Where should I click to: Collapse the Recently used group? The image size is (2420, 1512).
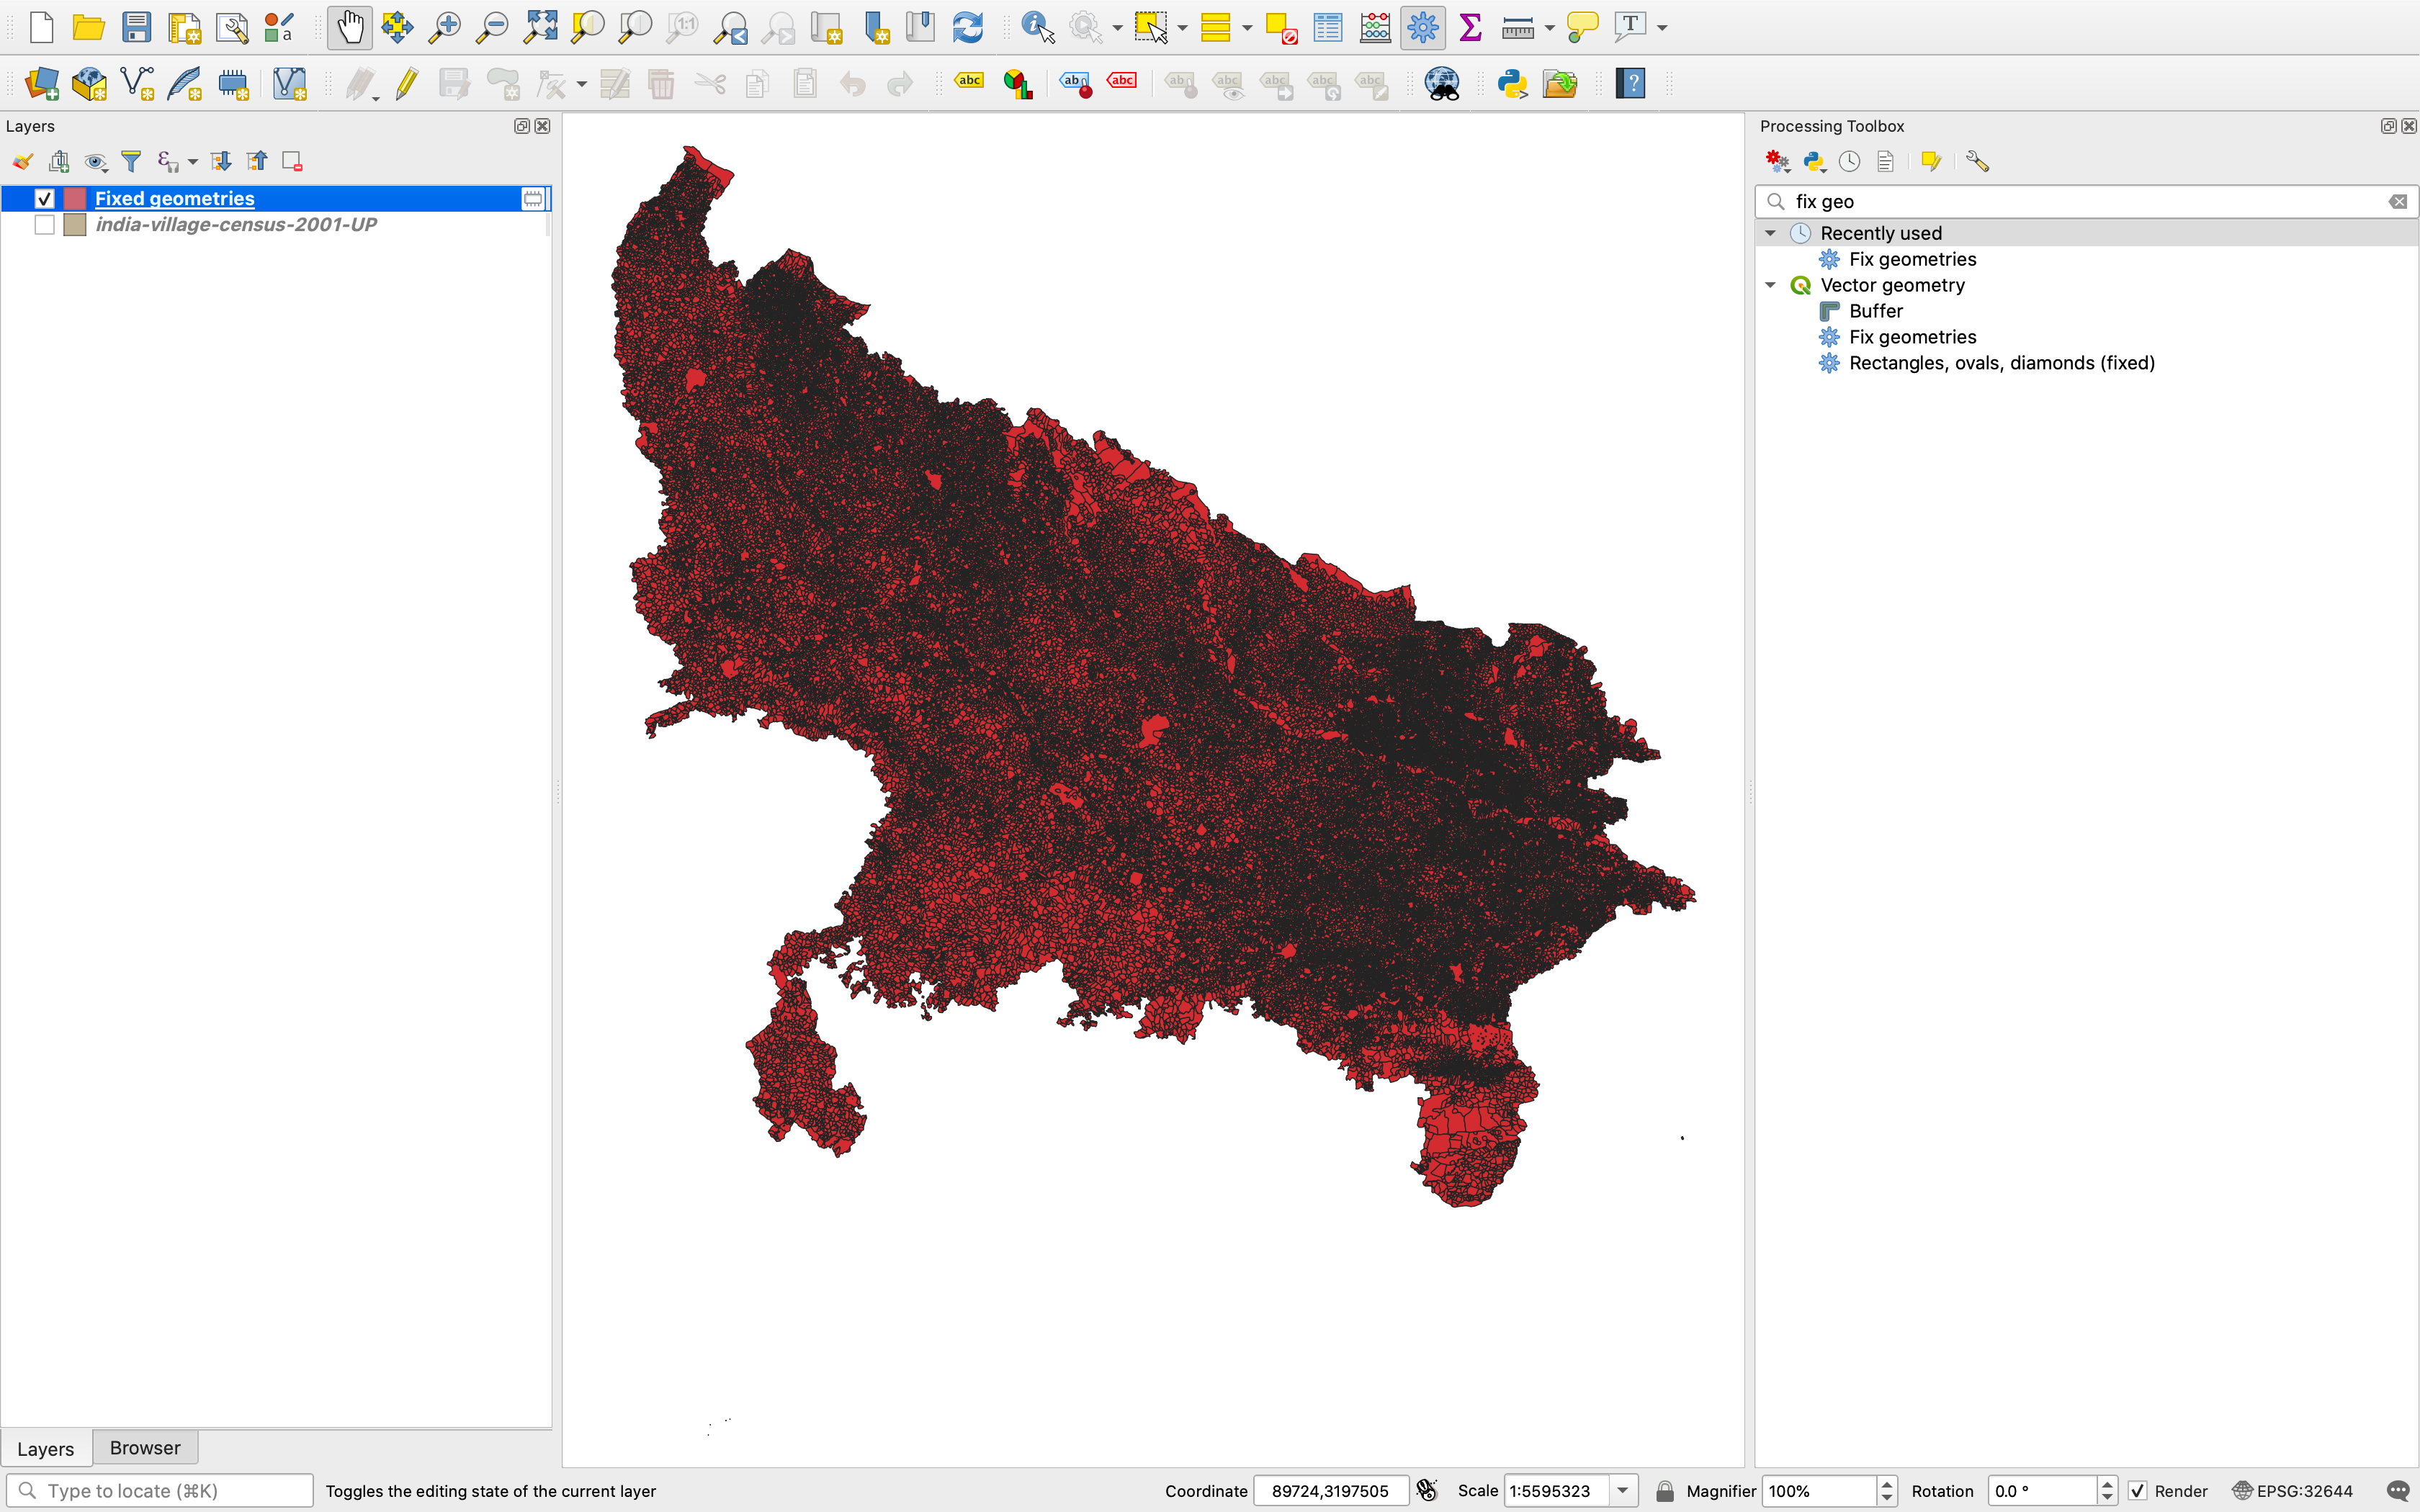1770,233
